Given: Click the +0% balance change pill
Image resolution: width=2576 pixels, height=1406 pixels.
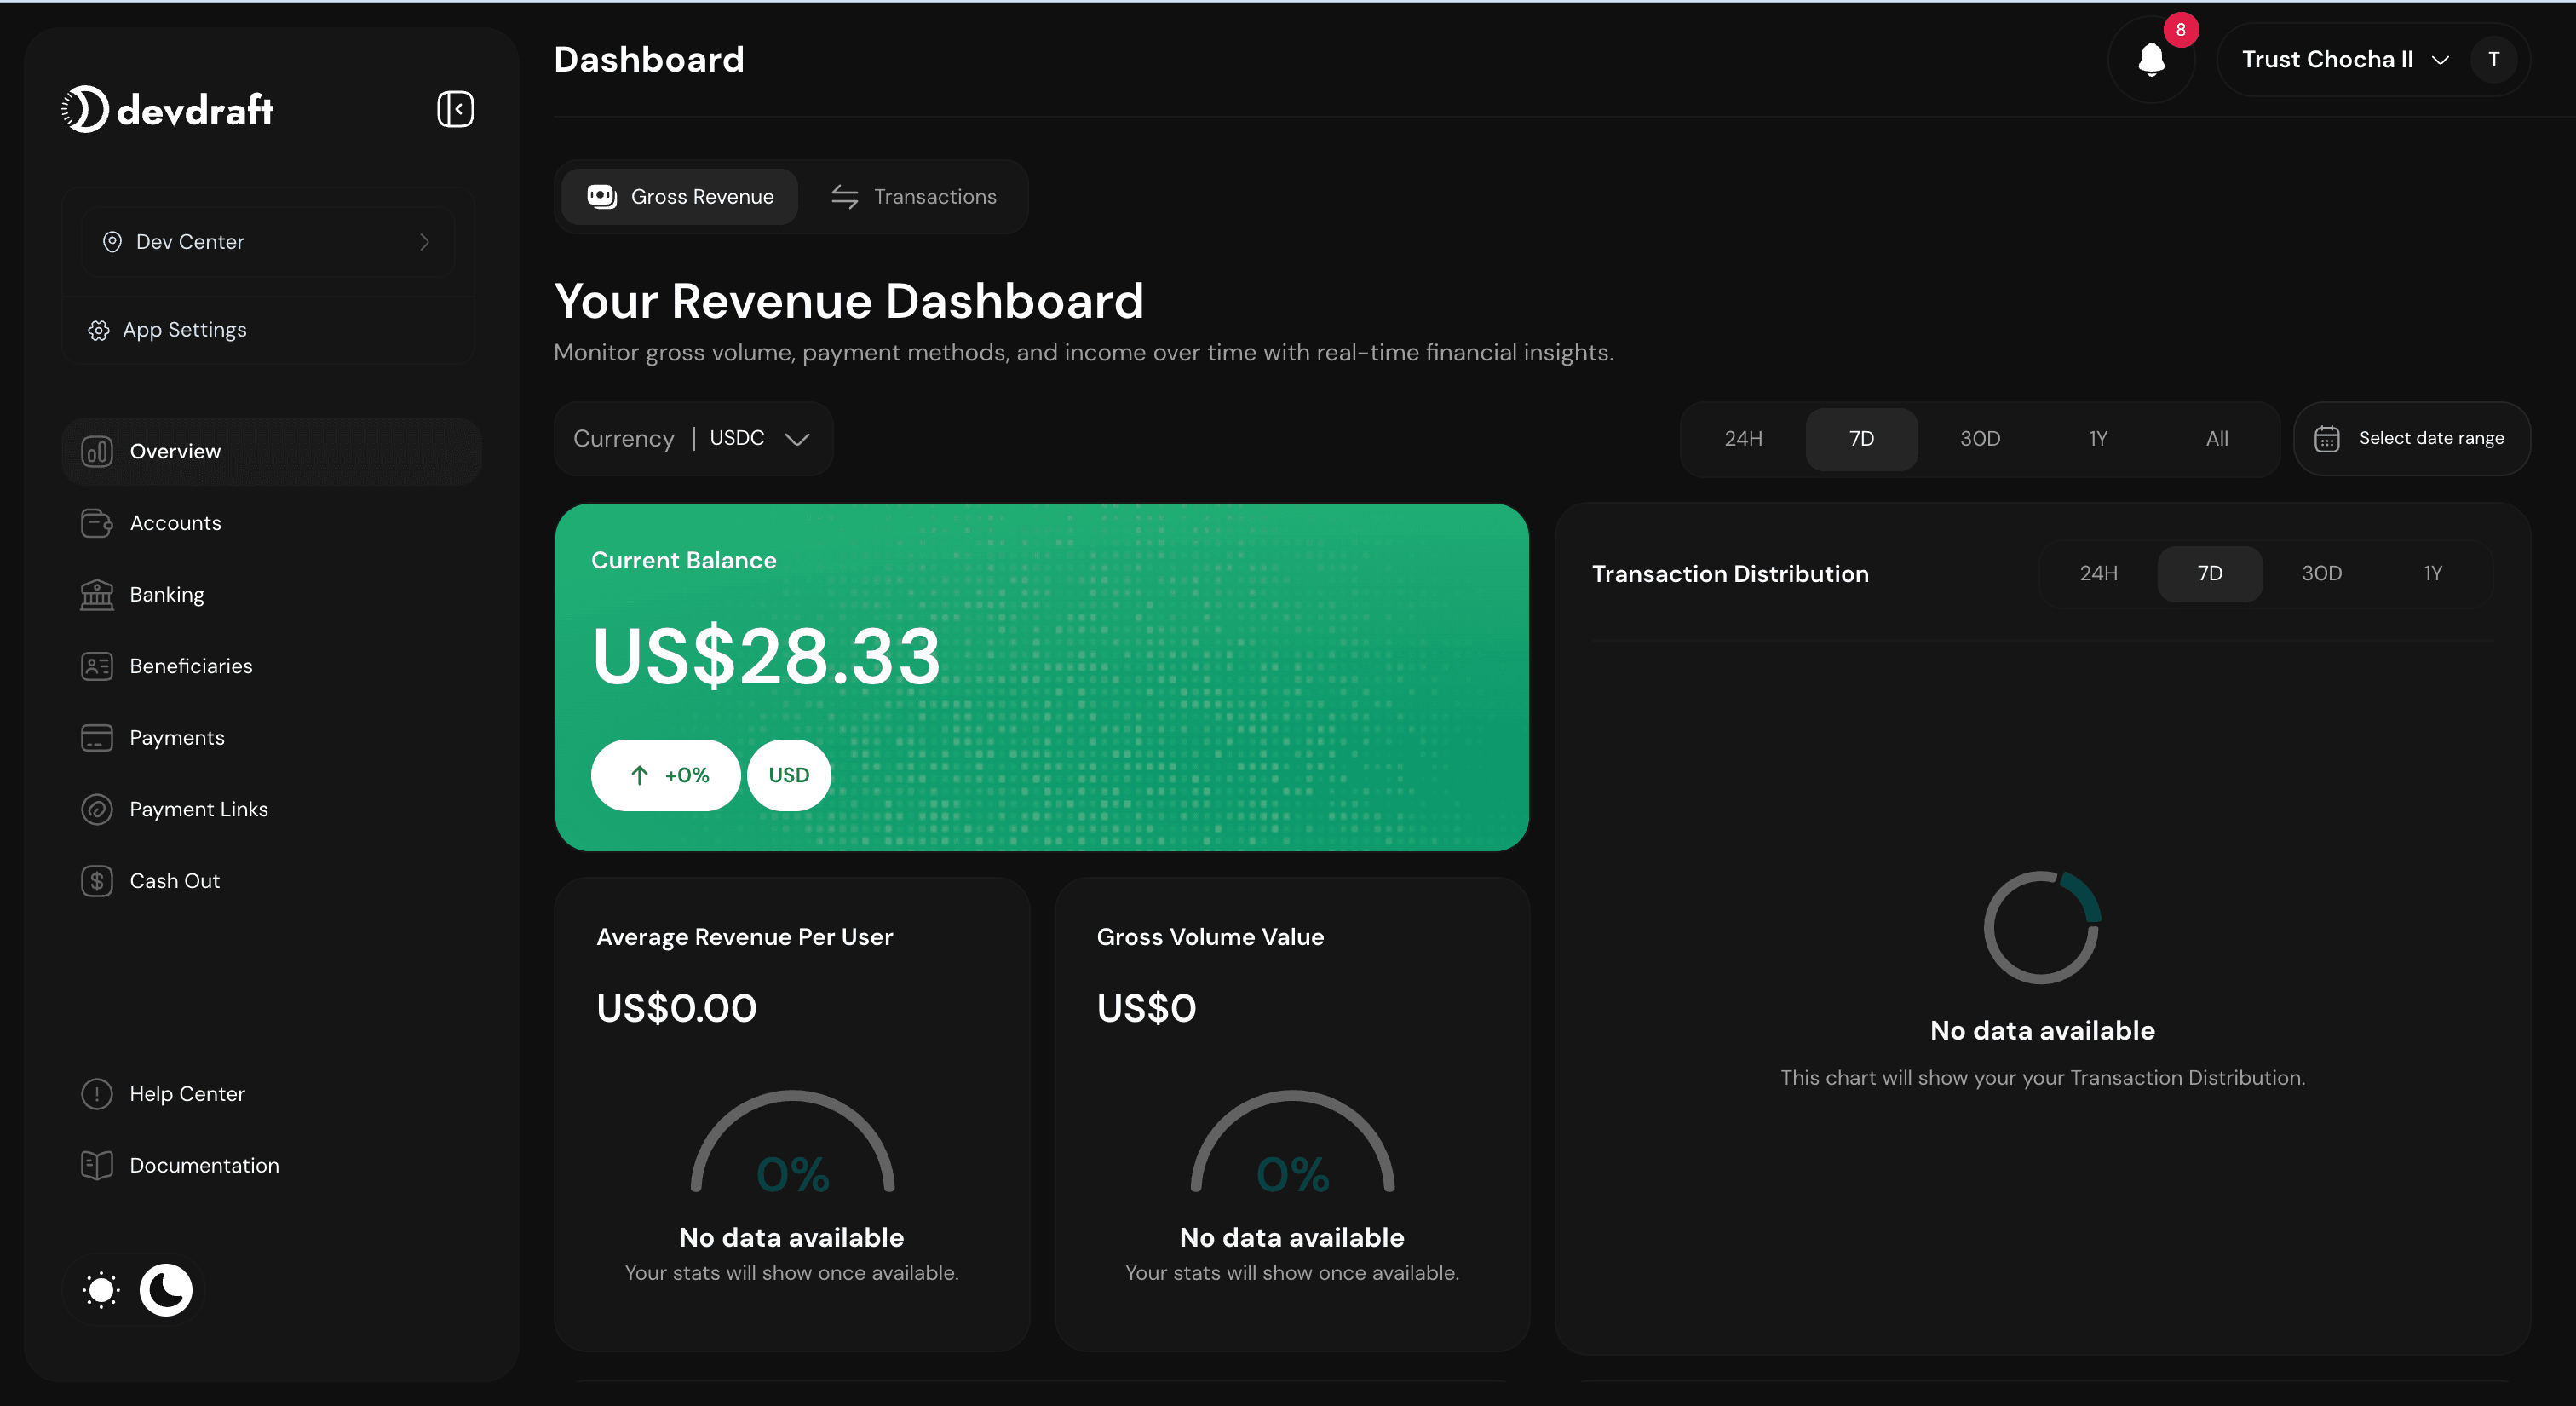Looking at the screenshot, I should 665,774.
